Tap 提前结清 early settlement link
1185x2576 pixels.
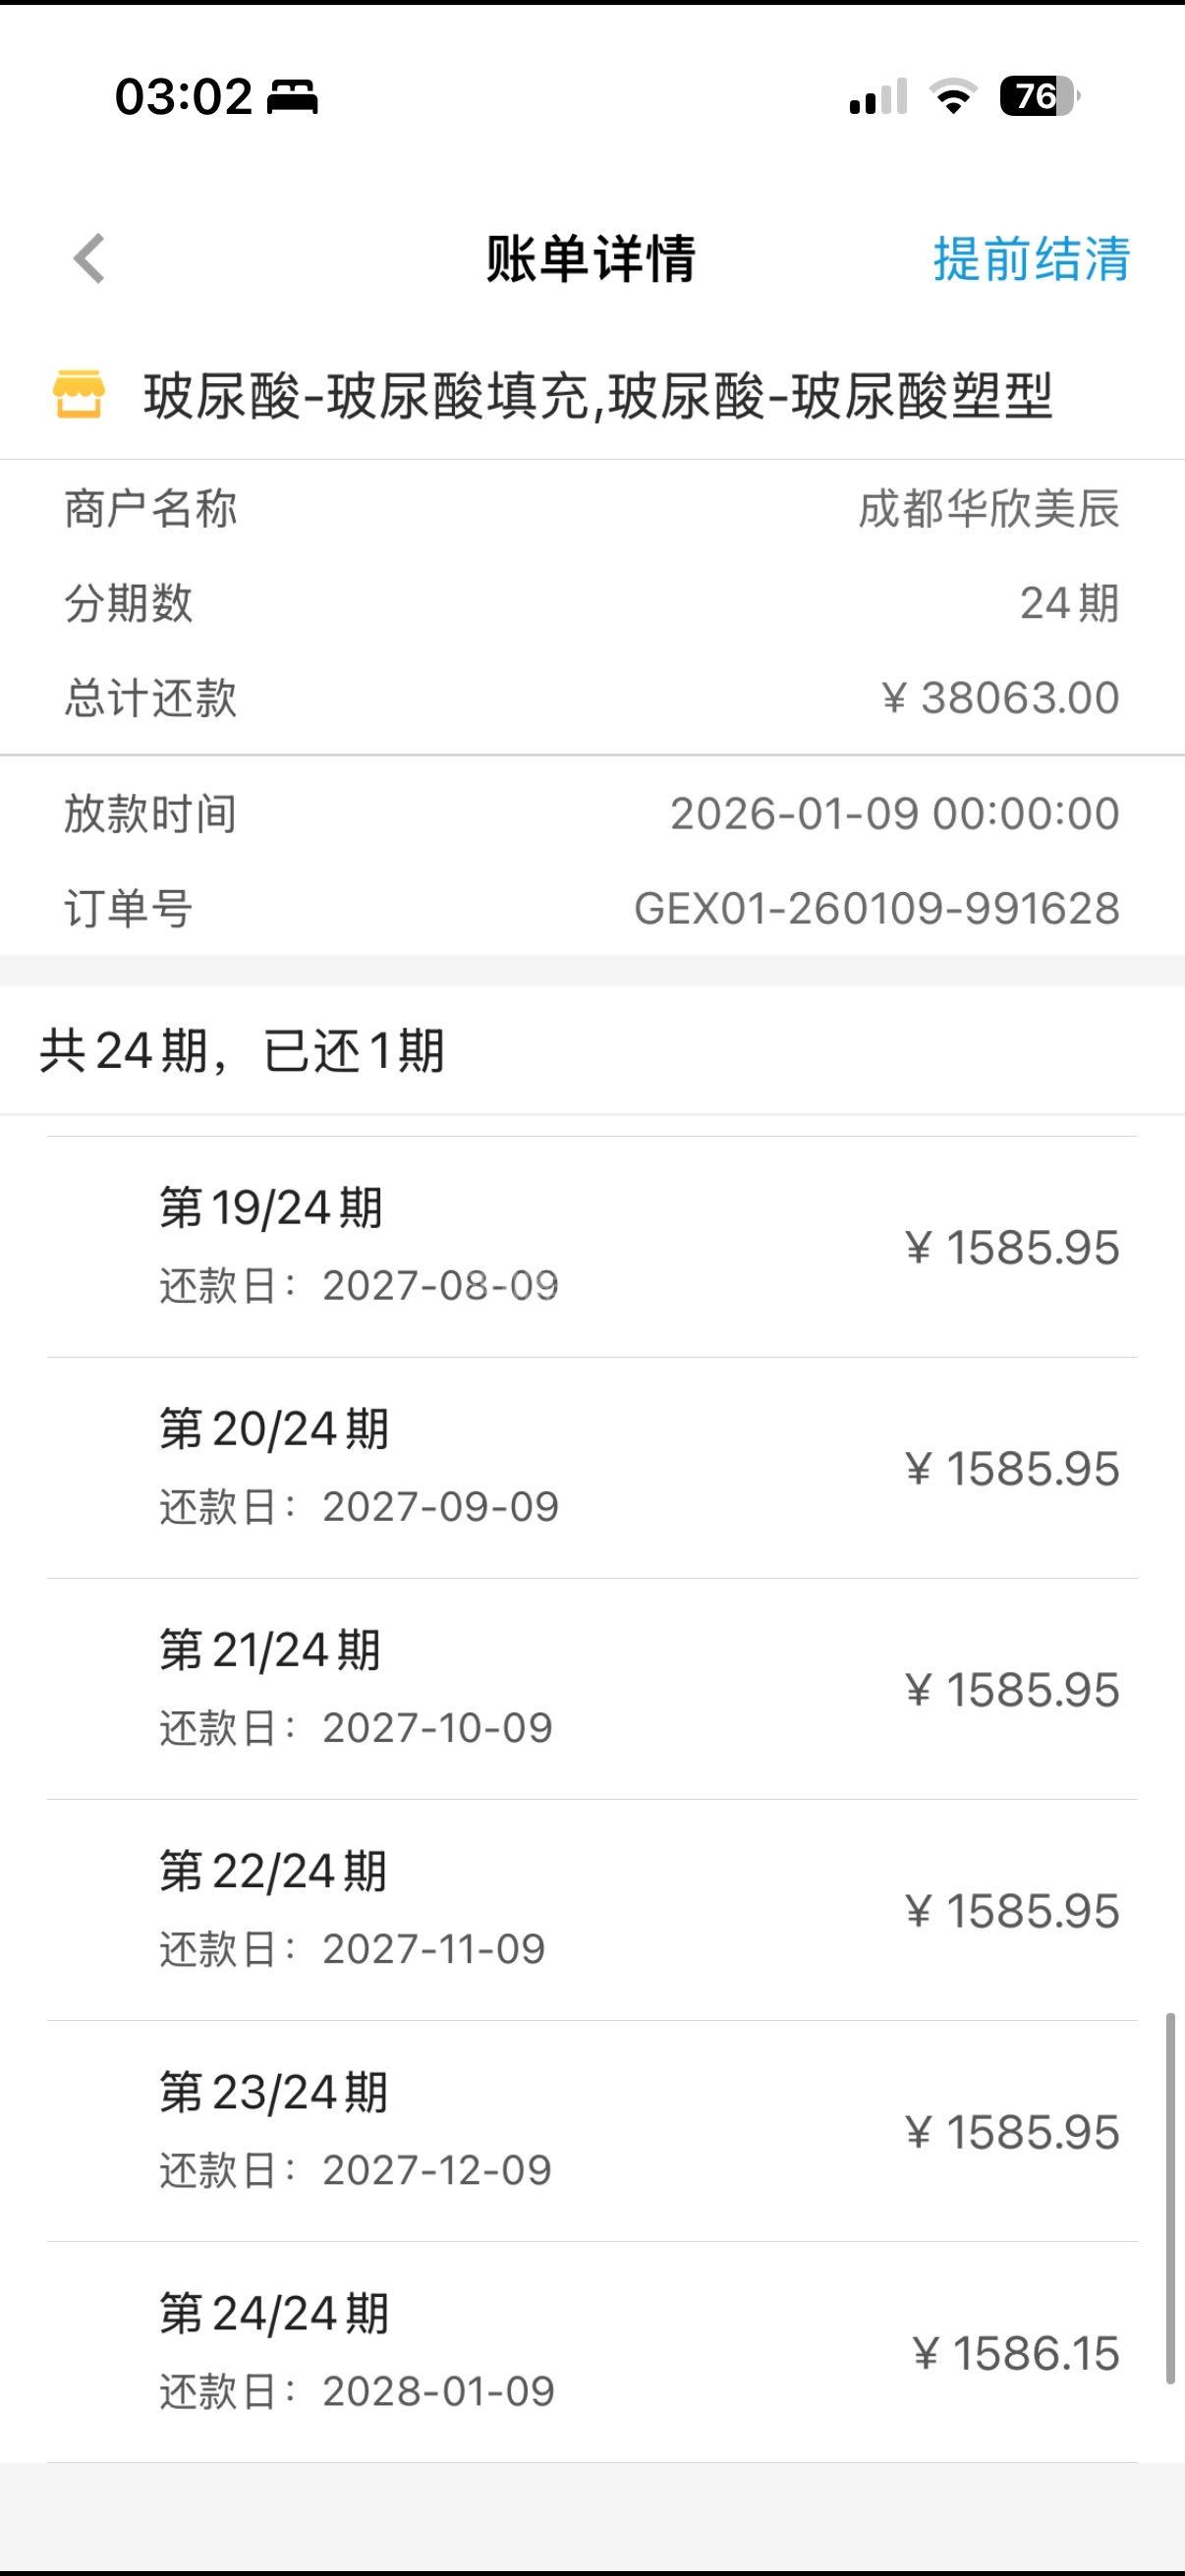tap(1031, 259)
